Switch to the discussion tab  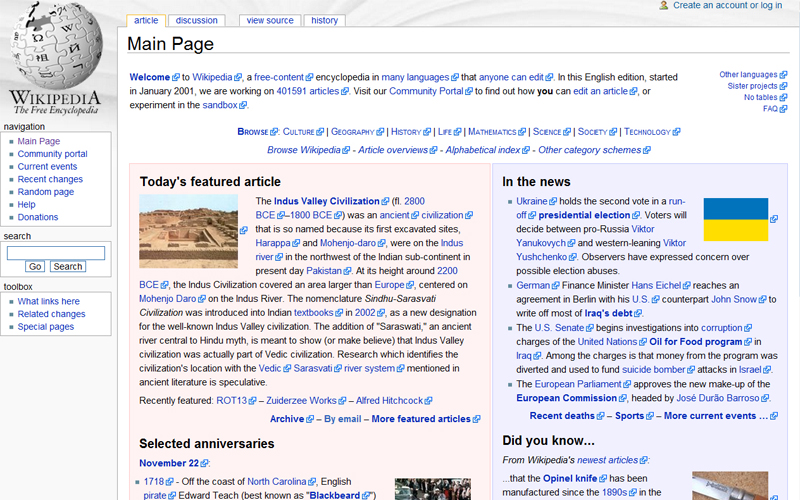(x=196, y=20)
